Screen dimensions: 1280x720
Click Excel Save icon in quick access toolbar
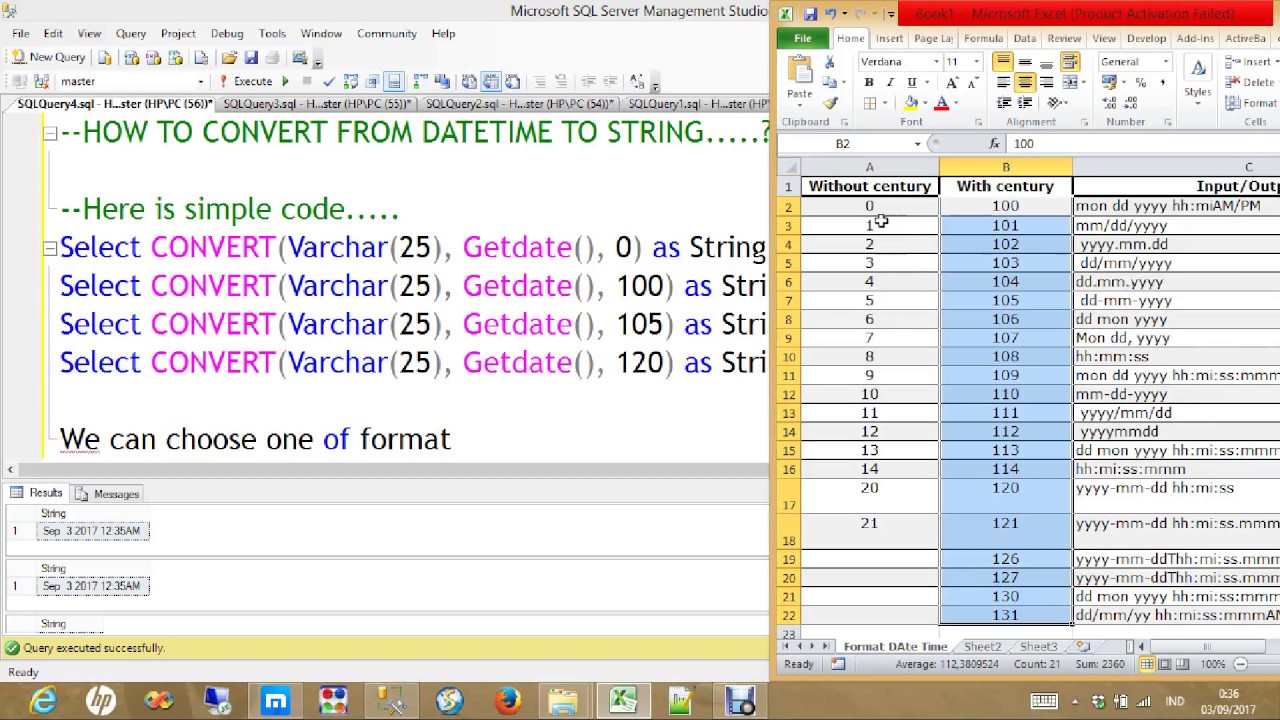tap(810, 14)
